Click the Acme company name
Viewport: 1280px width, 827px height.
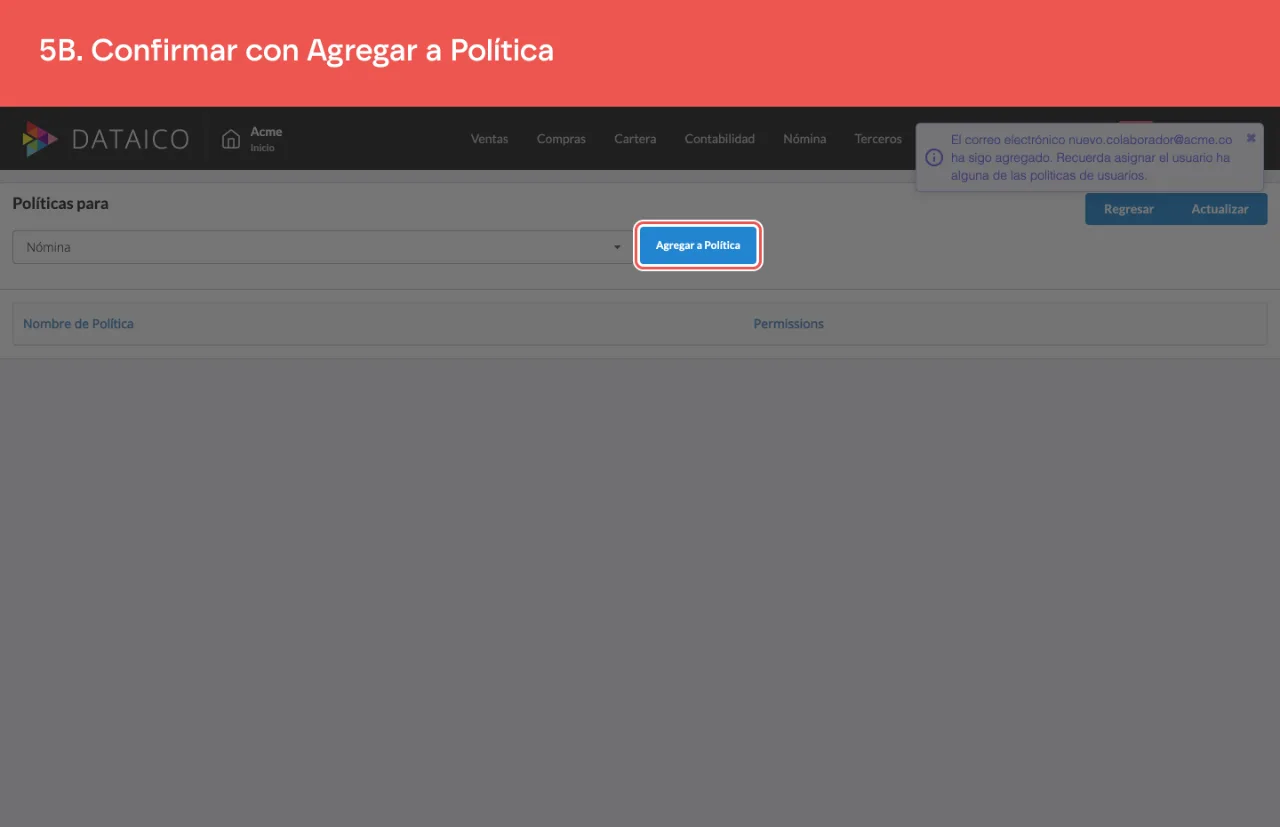pos(266,132)
